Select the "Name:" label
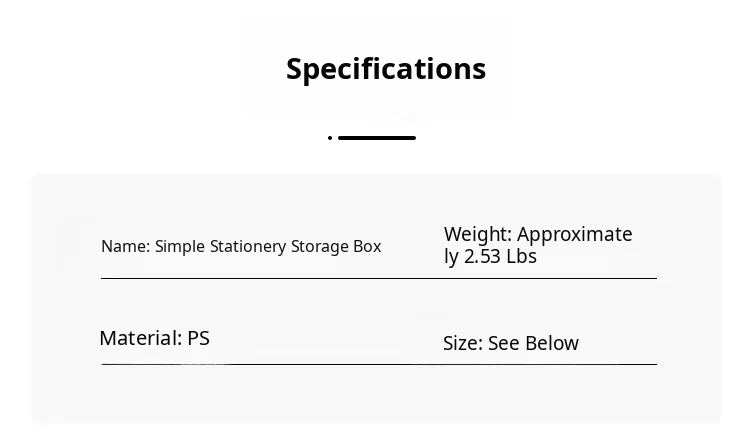The width and height of the screenshot is (750, 444). (x=125, y=247)
